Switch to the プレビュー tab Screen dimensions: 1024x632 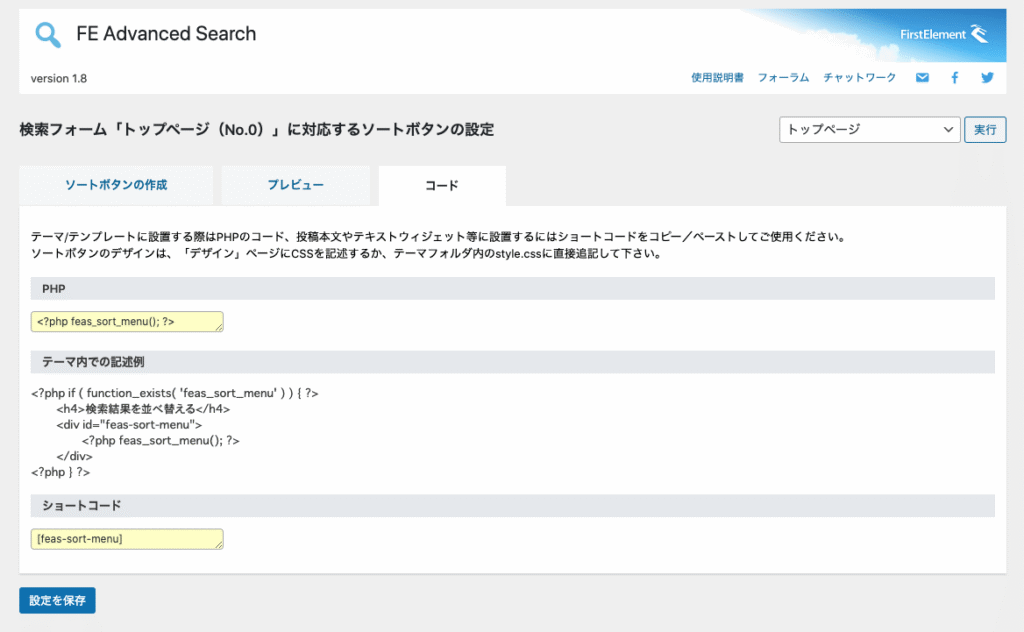[x=296, y=185]
